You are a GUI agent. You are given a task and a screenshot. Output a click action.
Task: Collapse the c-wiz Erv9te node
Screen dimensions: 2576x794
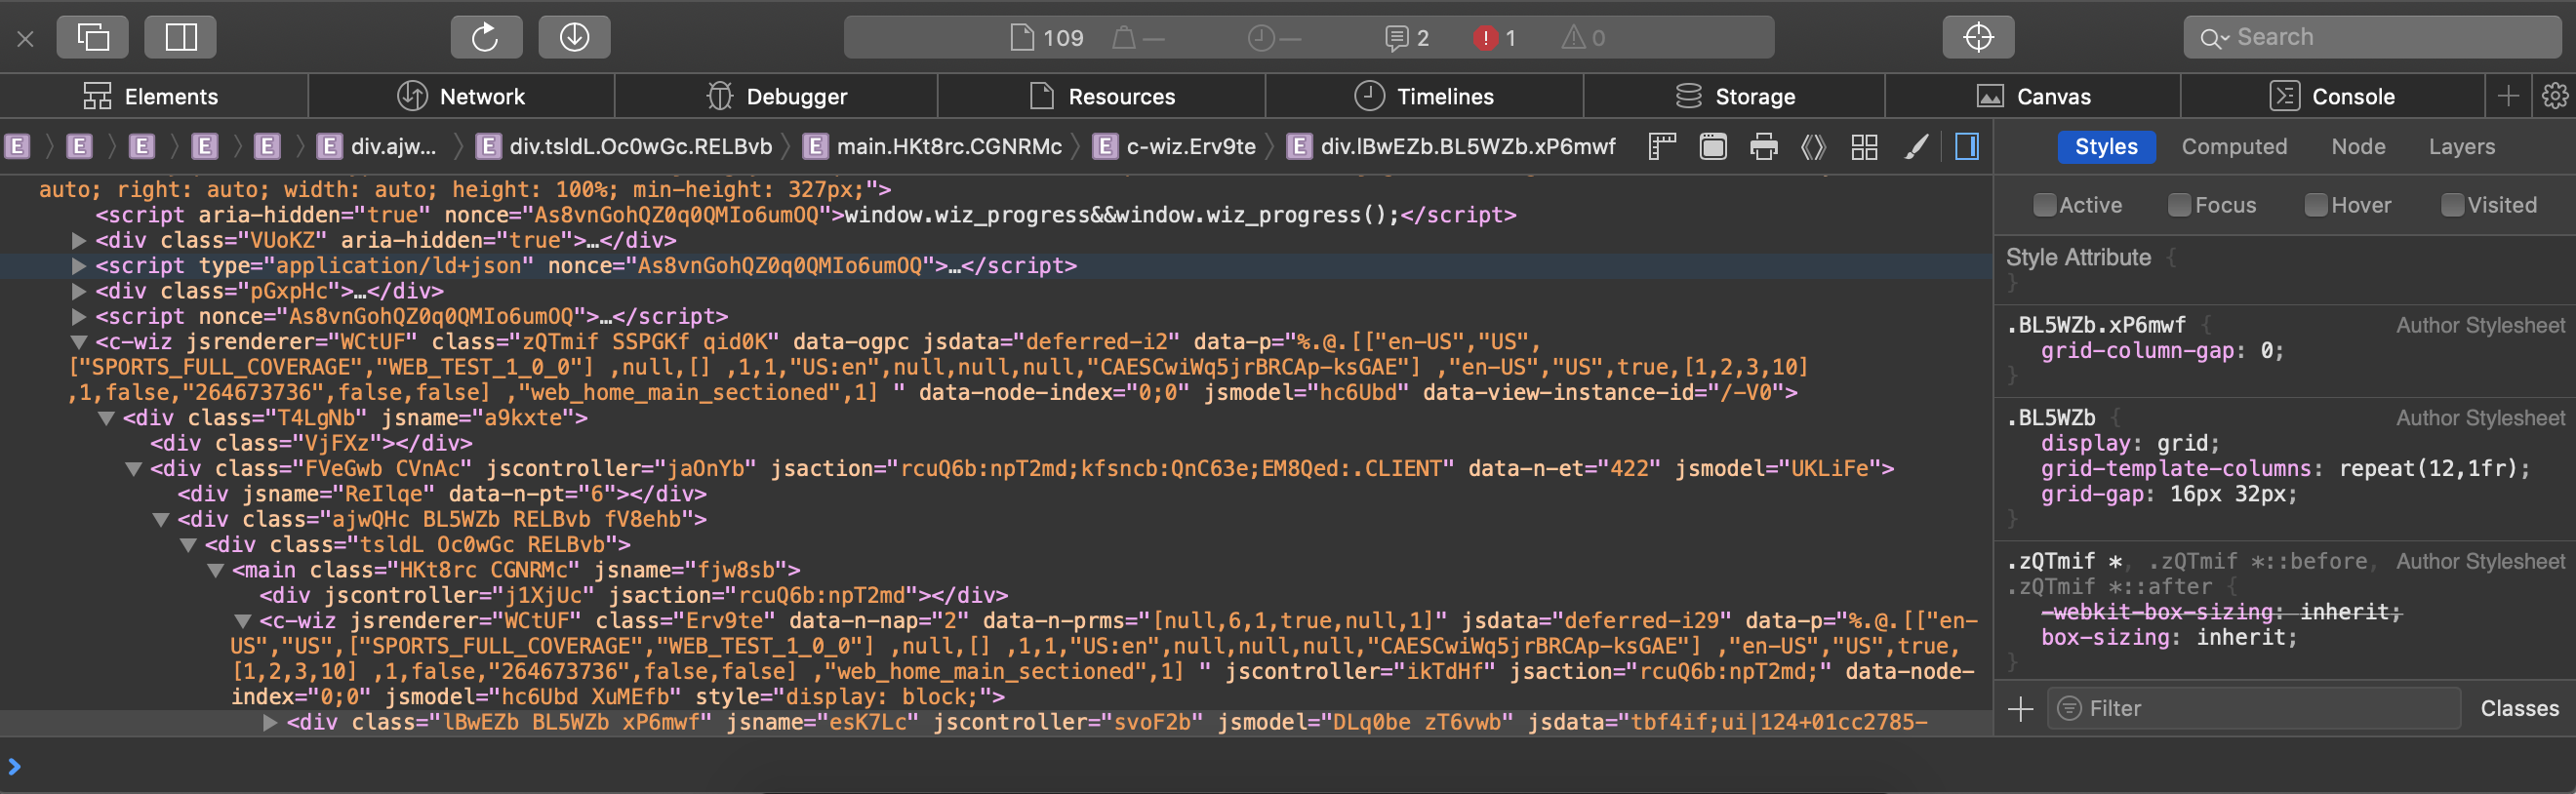click(x=242, y=621)
